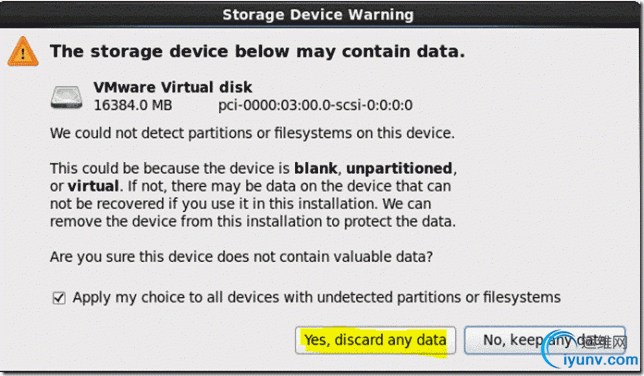The width and height of the screenshot is (644, 376).
Task: Click the 'remove the device from this installation' line
Action: [253, 221]
